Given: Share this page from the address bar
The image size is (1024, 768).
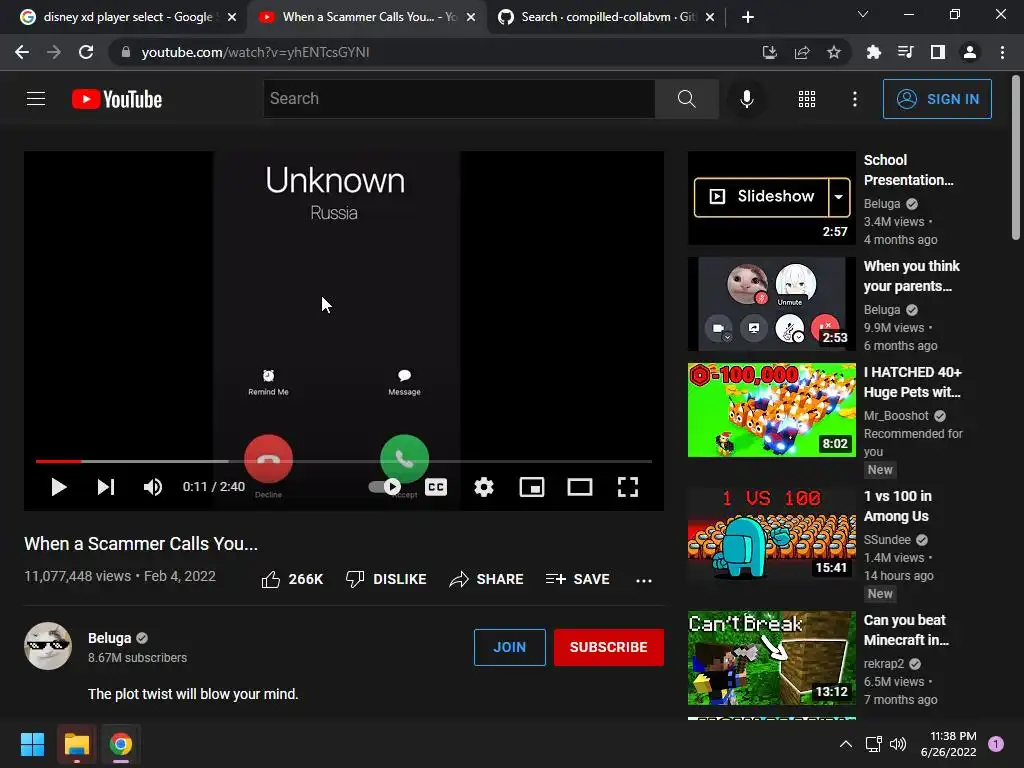Looking at the screenshot, I should coord(802,52).
